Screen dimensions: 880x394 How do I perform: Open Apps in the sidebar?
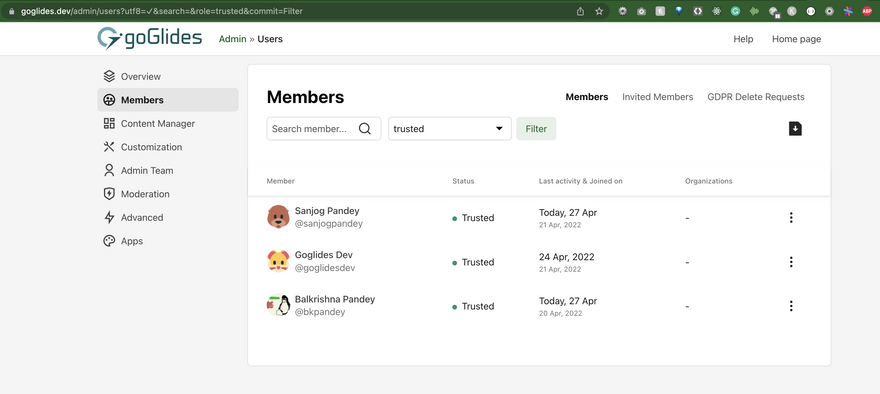tap(168, 241)
